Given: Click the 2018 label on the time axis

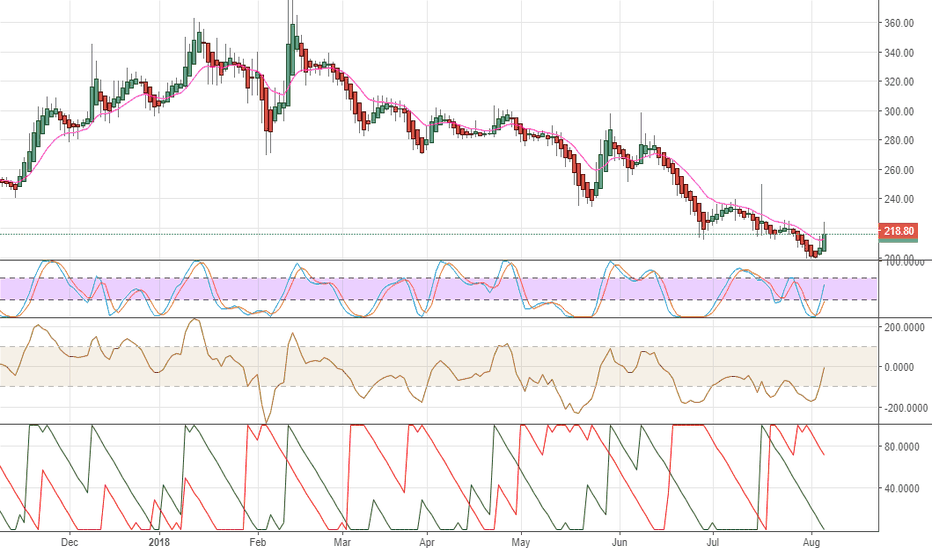Looking at the screenshot, I should coord(159,542).
